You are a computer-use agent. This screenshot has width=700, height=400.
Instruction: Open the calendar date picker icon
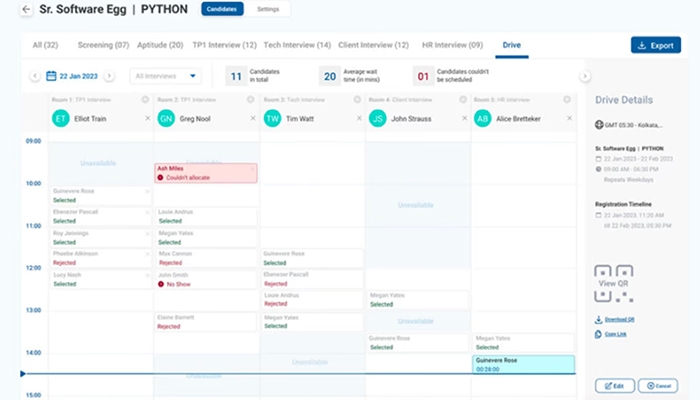click(49, 76)
